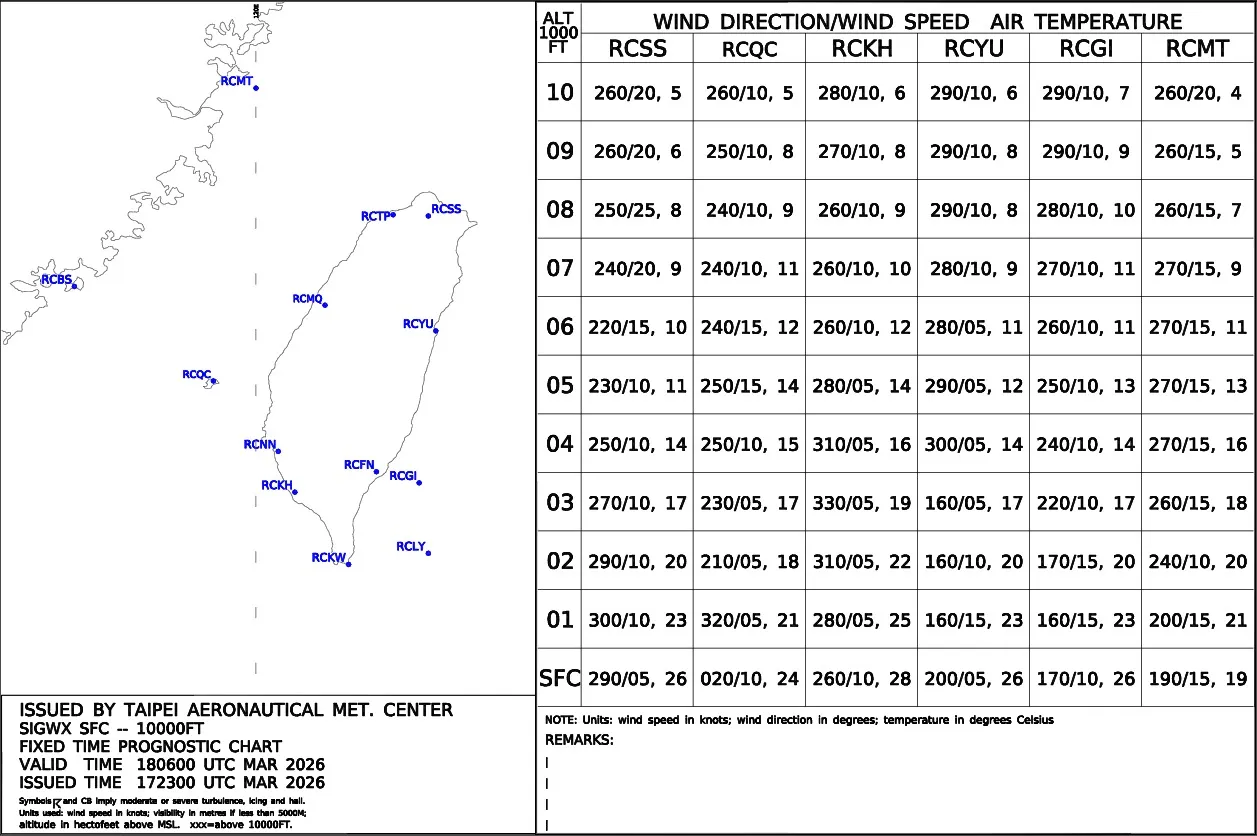Image resolution: width=1257 pixels, height=836 pixels.
Task: Click the RCMQ station dot on the map
Action: pyautogui.click(x=325, y=305)
